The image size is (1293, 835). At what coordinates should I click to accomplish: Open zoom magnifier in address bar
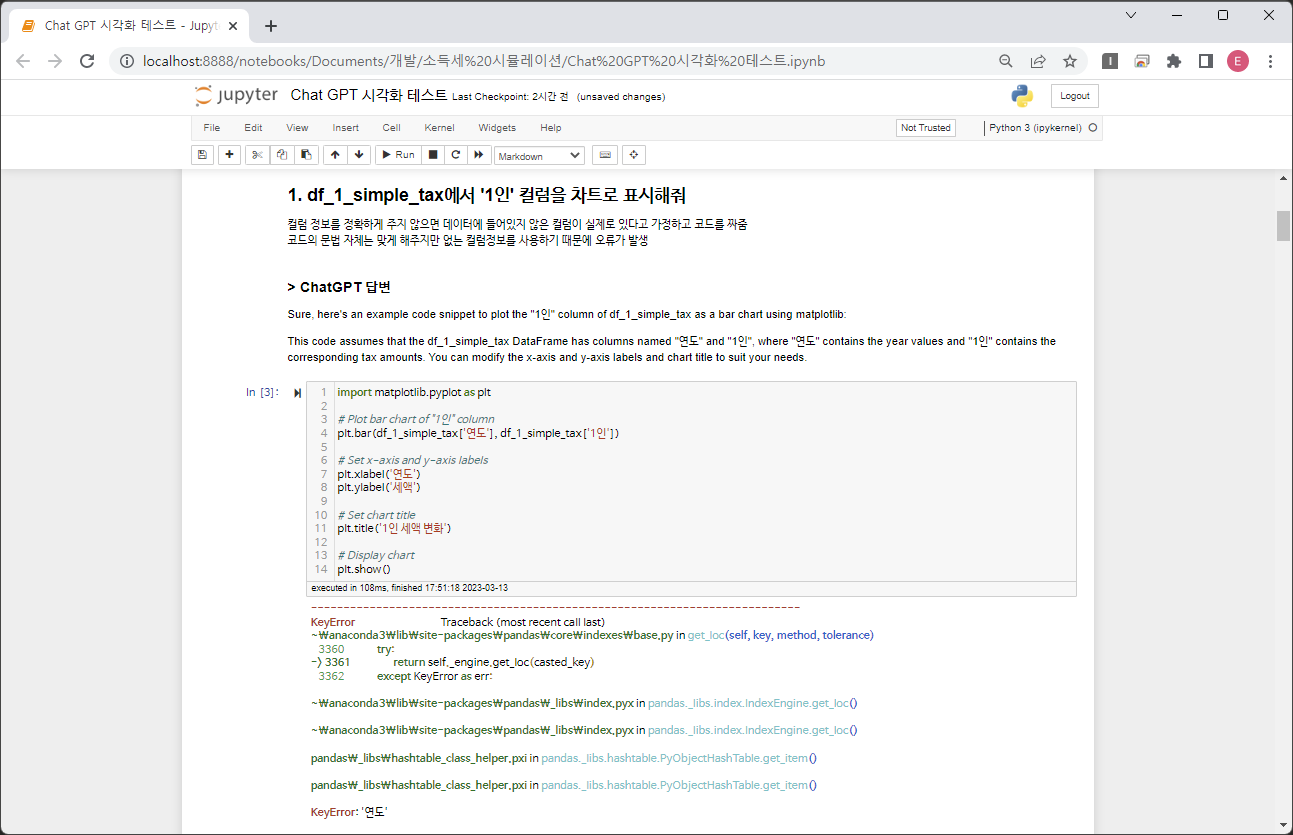(x=1006, y=61)
